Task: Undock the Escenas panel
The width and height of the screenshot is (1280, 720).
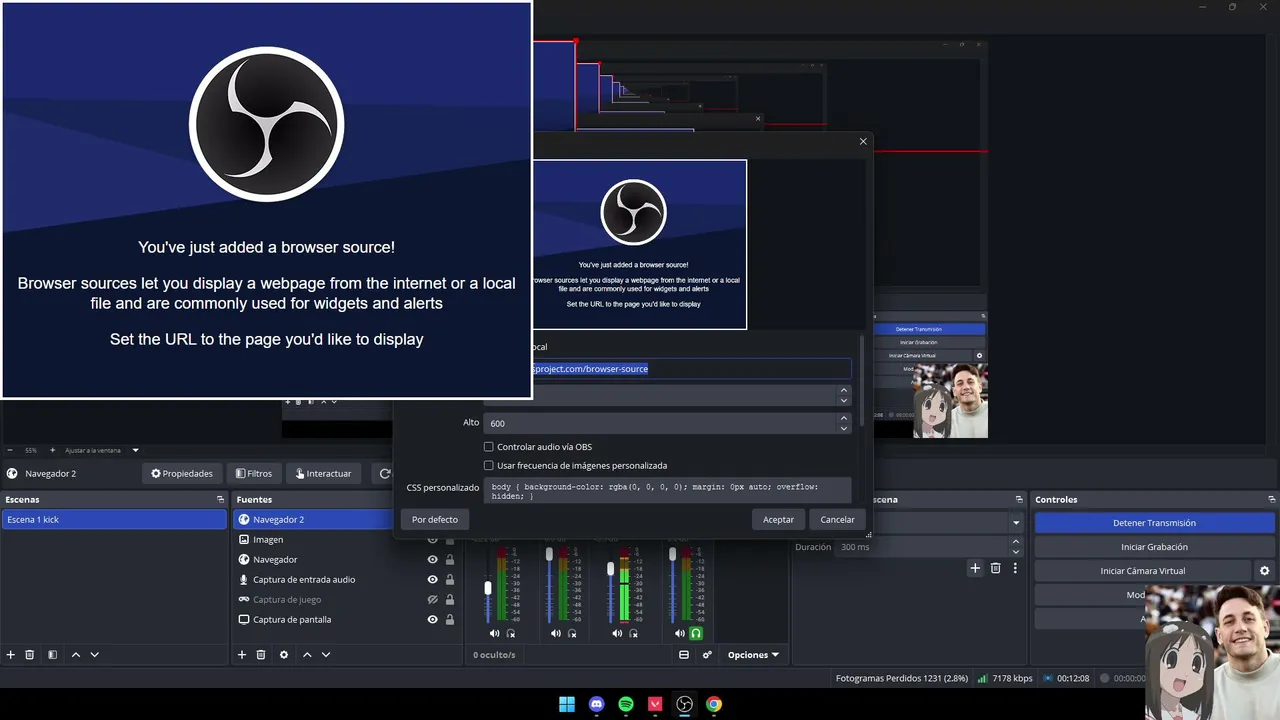Action: click(220, 499)
